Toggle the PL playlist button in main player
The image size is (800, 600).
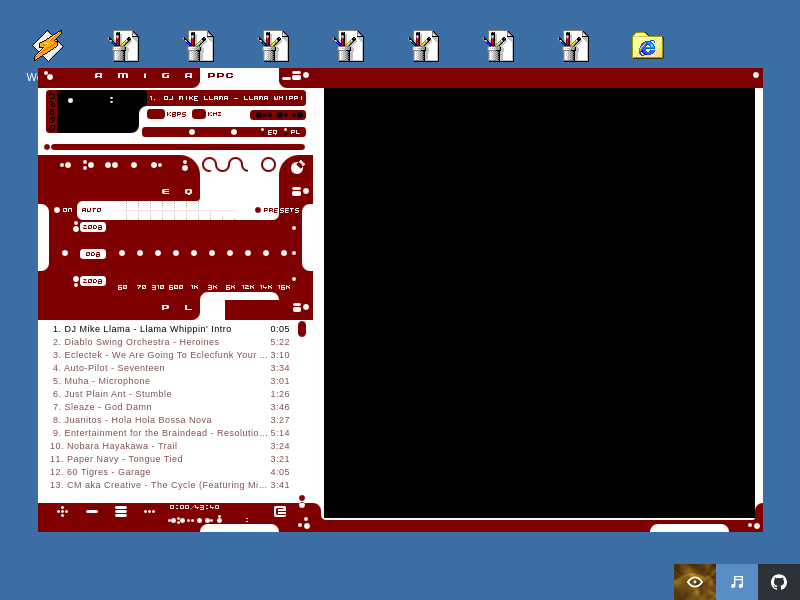point(295,132)
